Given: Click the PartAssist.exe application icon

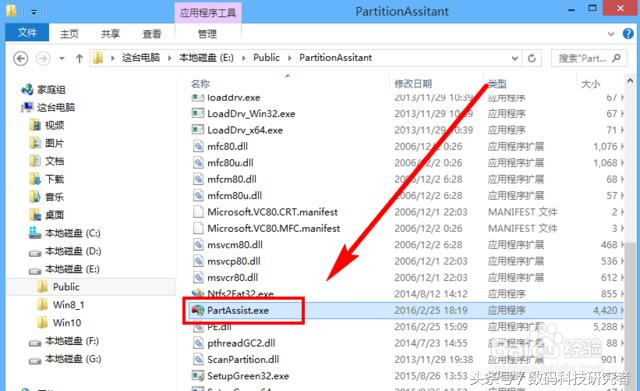Looking at the screenshot, I should click(x=198, y=310).
